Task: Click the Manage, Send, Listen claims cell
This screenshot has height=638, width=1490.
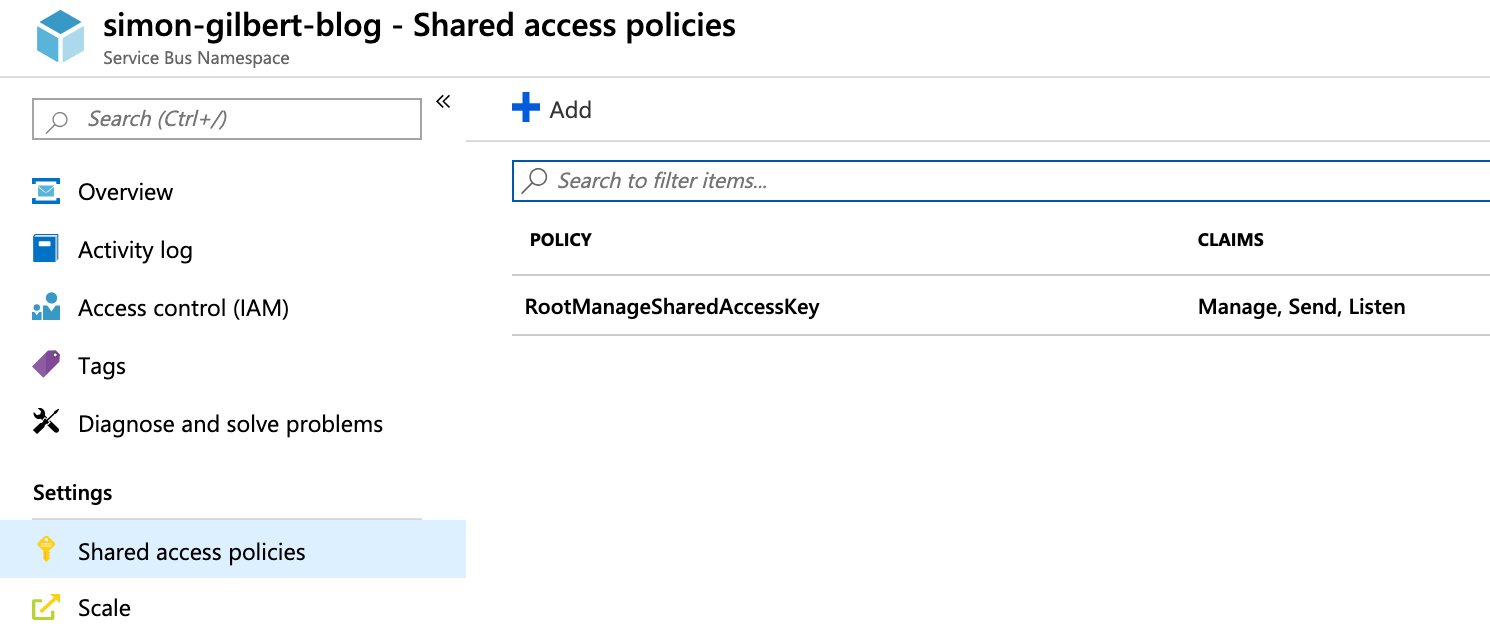Action: coord(1301,307)
